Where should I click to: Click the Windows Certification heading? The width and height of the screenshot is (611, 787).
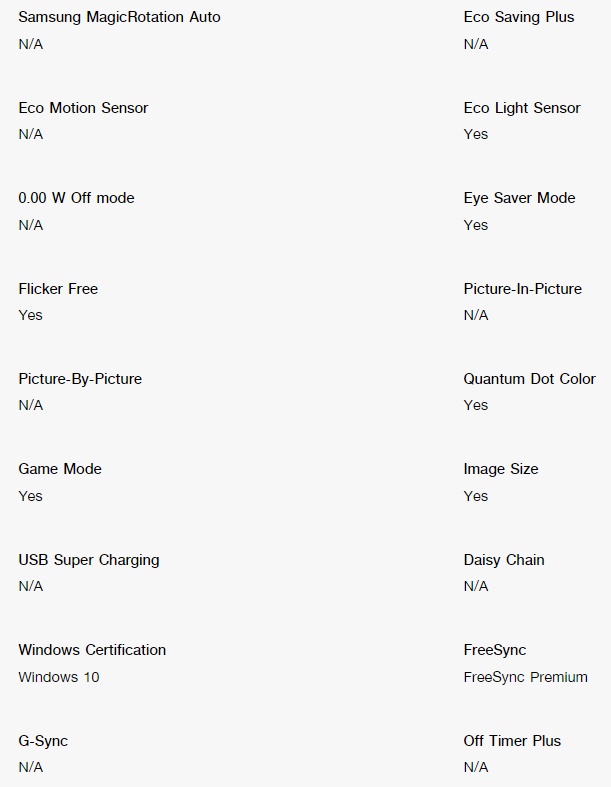pos(92,650)
